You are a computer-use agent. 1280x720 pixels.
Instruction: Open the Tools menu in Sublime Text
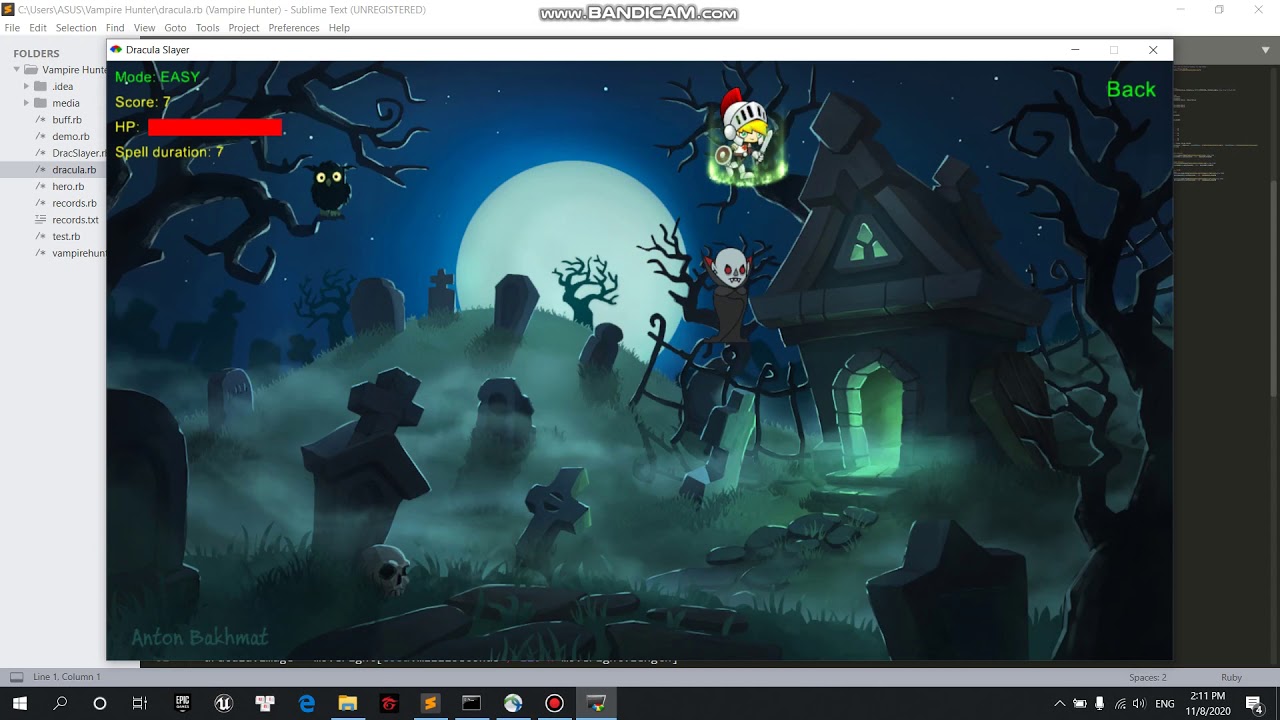point(207,28)
